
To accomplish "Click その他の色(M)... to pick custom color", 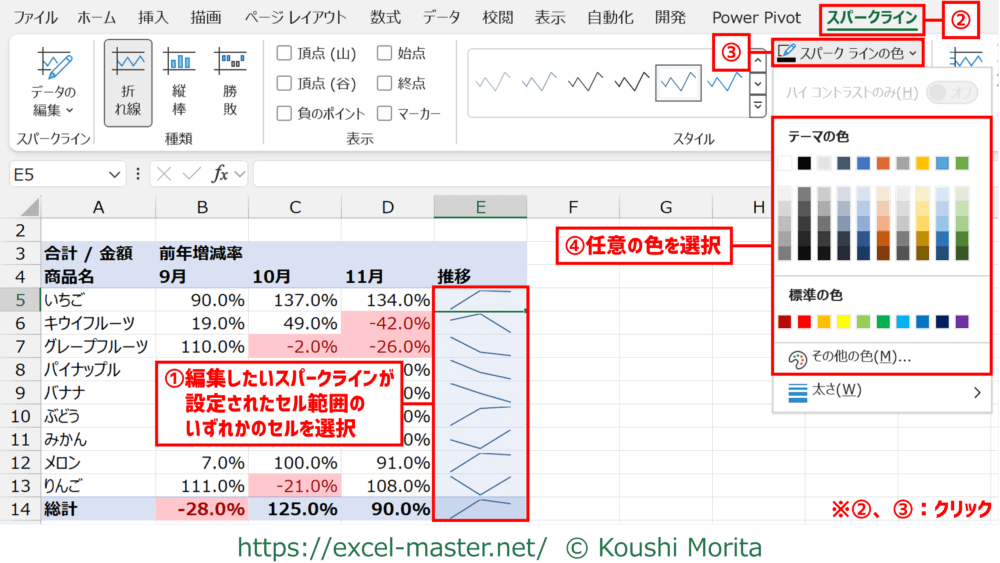I will tap(861, 357).
